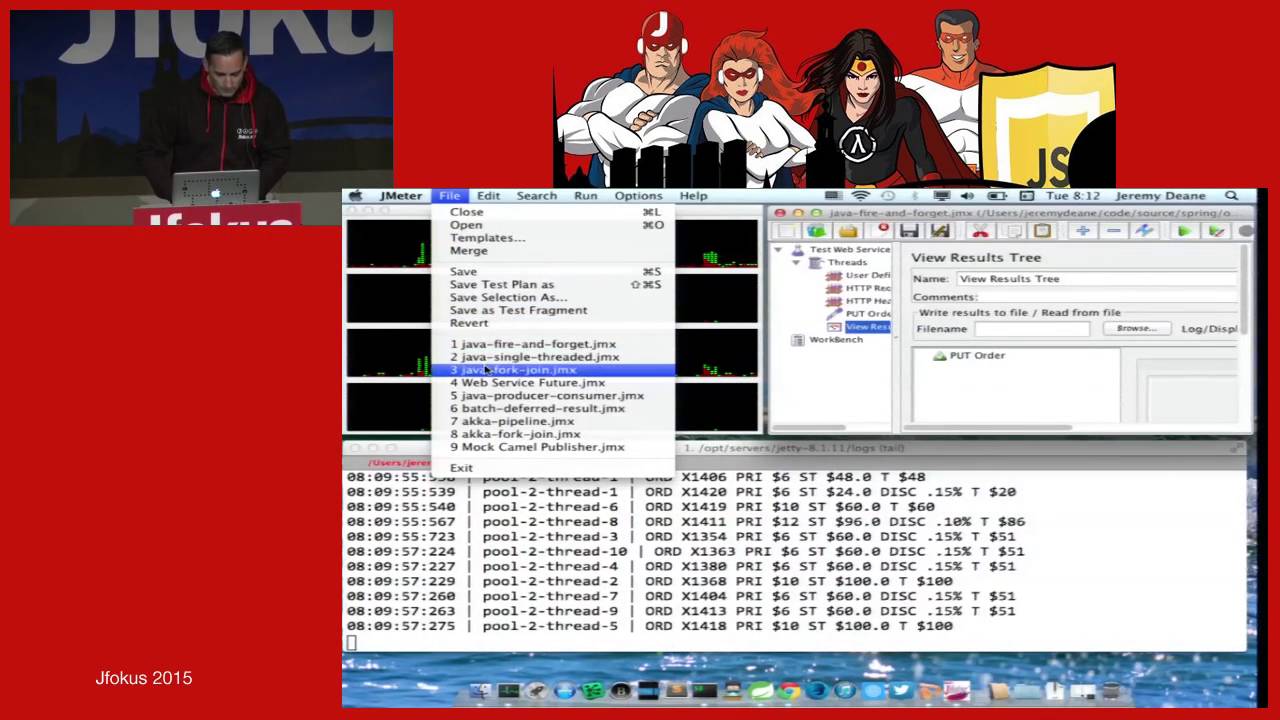
Task: Open recent file java-producer-consumer.jmx
Action: tap(553, 396)
